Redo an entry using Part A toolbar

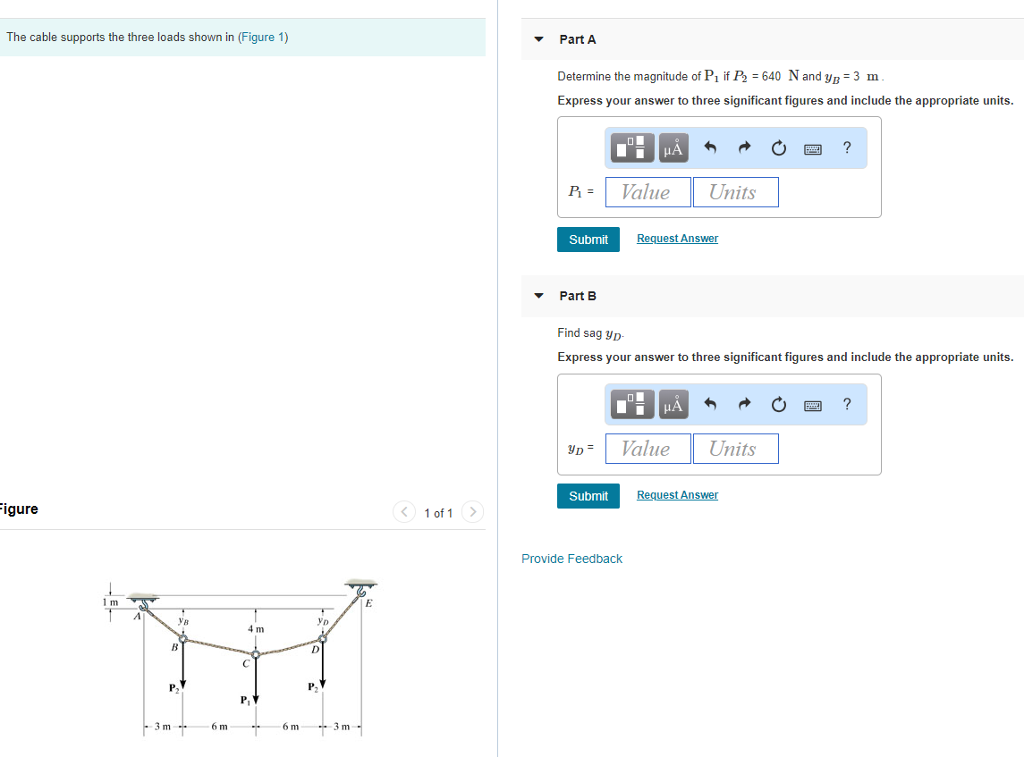744,147
